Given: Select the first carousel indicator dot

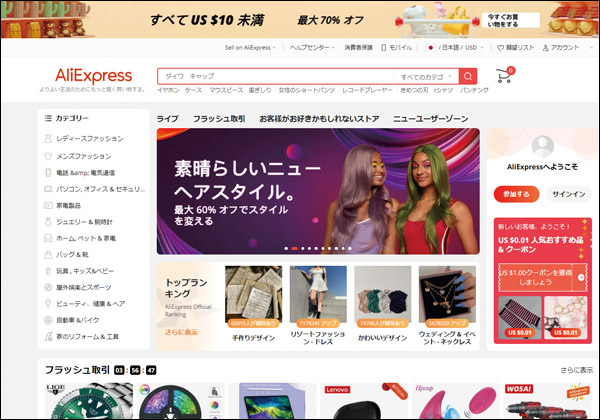Looking at the screenshot, I should (x=286, y=249).
